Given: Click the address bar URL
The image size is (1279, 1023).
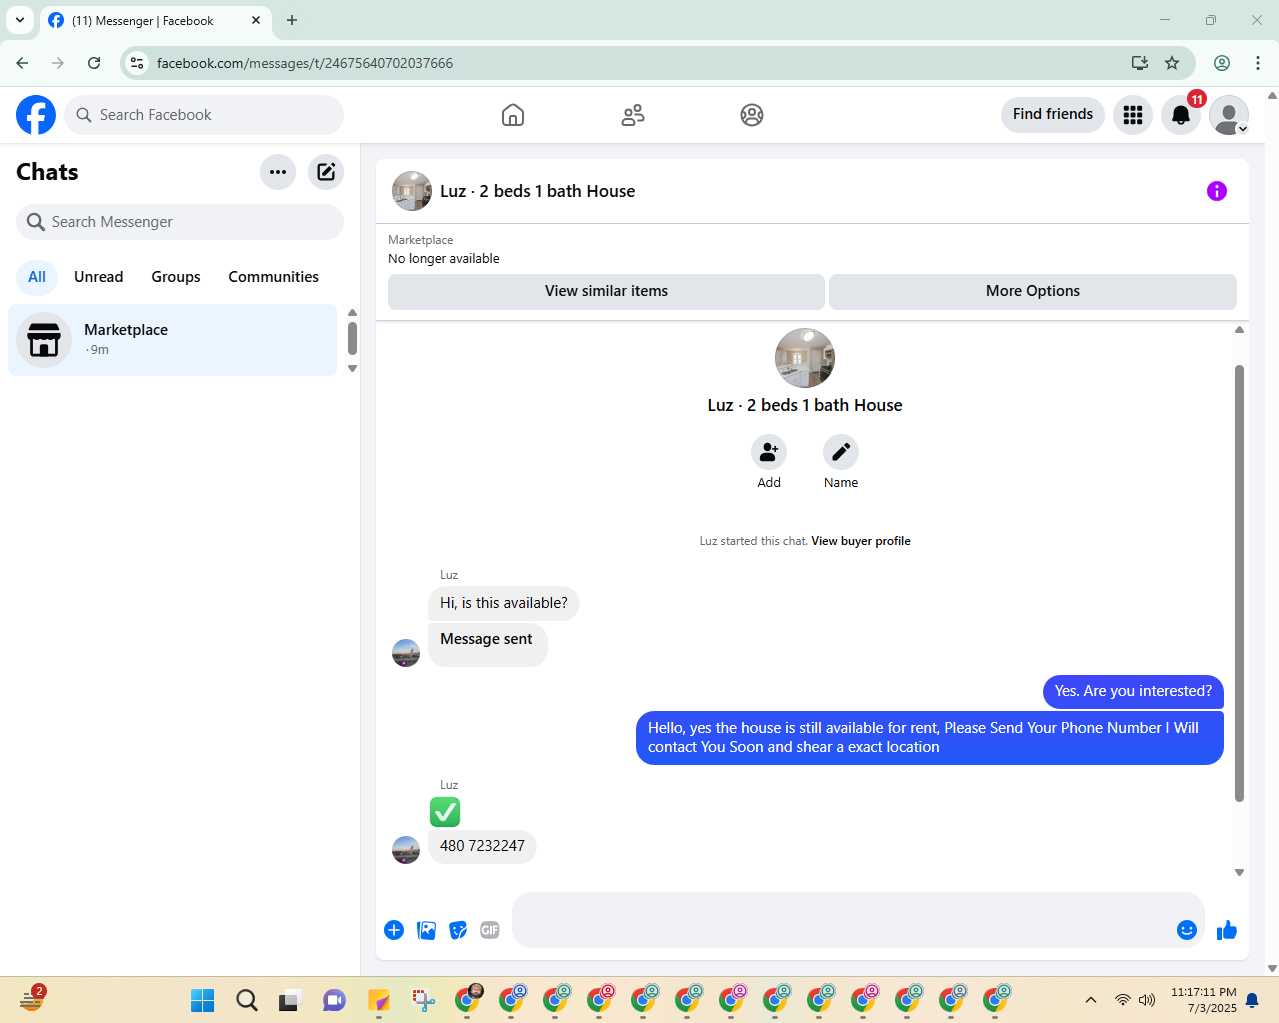Looking at the screenshot, I should coord(305,63).
